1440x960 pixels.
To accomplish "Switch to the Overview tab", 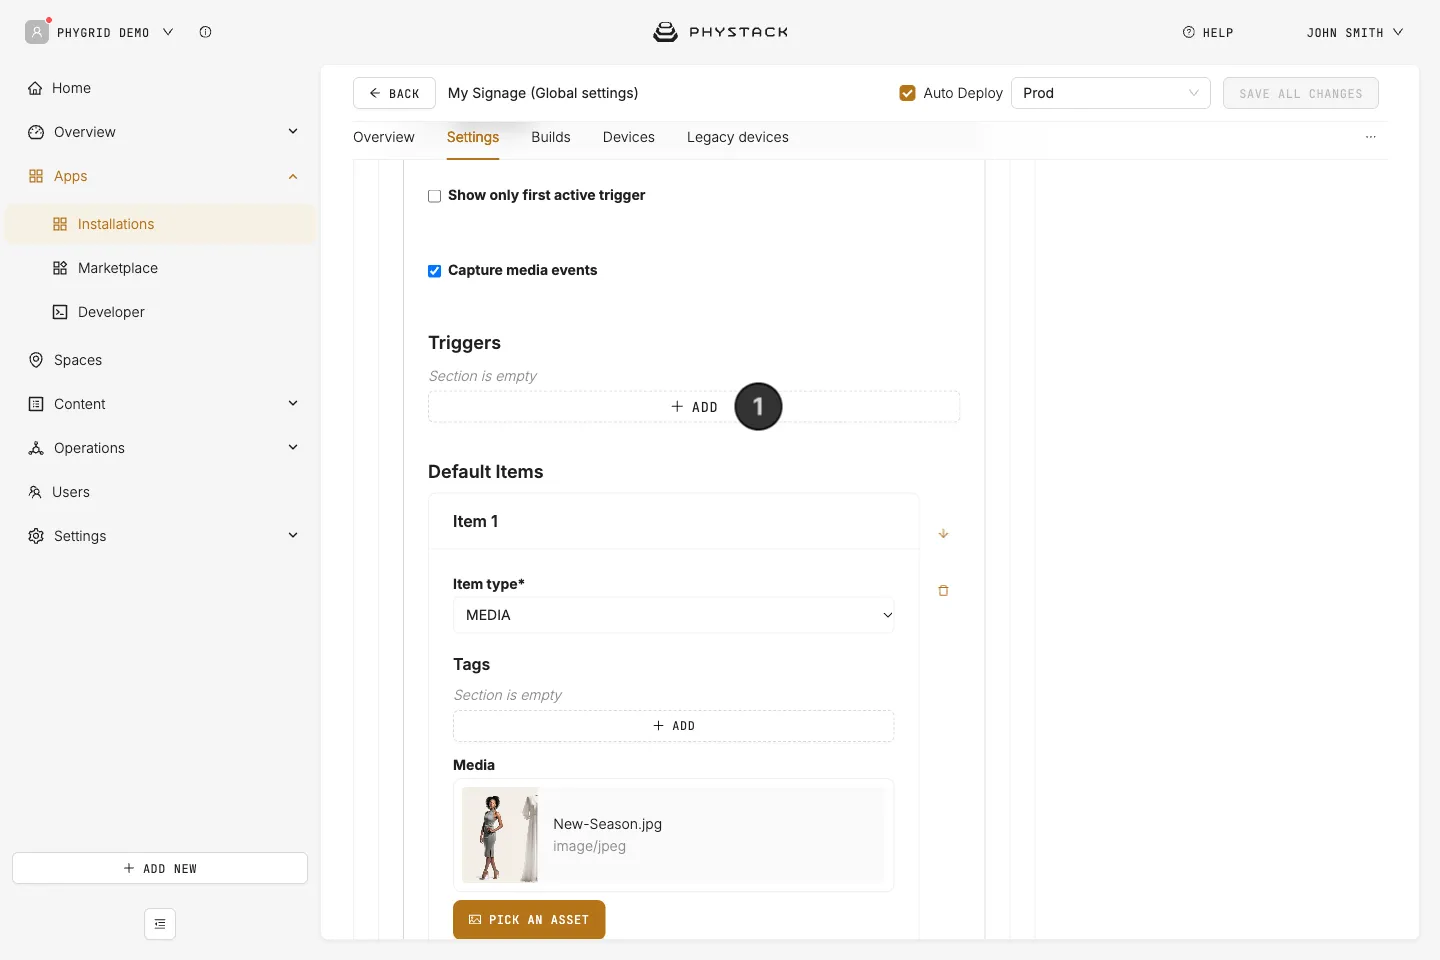I will (x=384, y=137).
